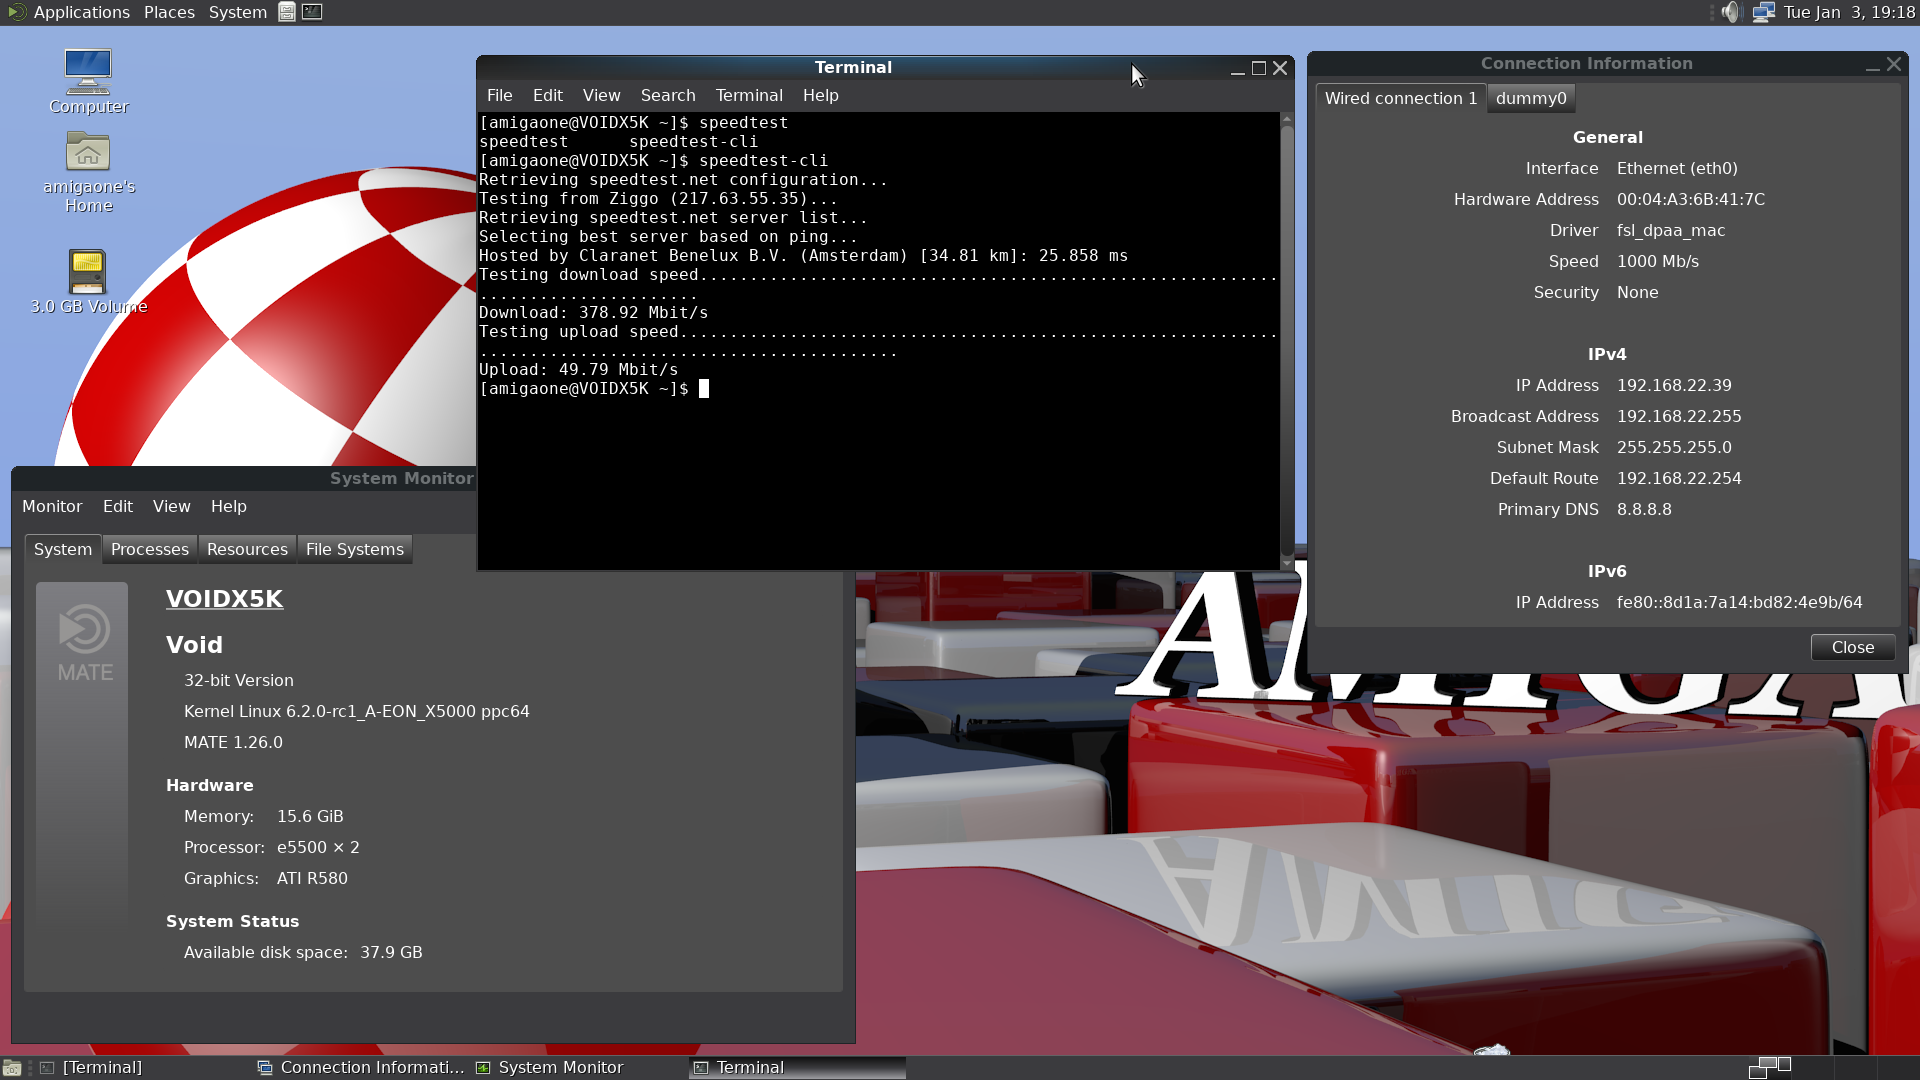Open amigaone's Home folder icon
The image size is (1920, 1080).
pos(88,172)
